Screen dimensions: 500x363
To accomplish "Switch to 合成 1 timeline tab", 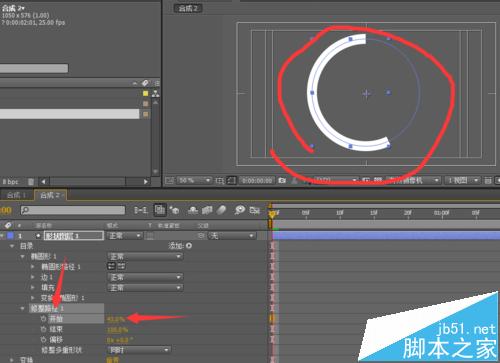I will coord(16,195).
